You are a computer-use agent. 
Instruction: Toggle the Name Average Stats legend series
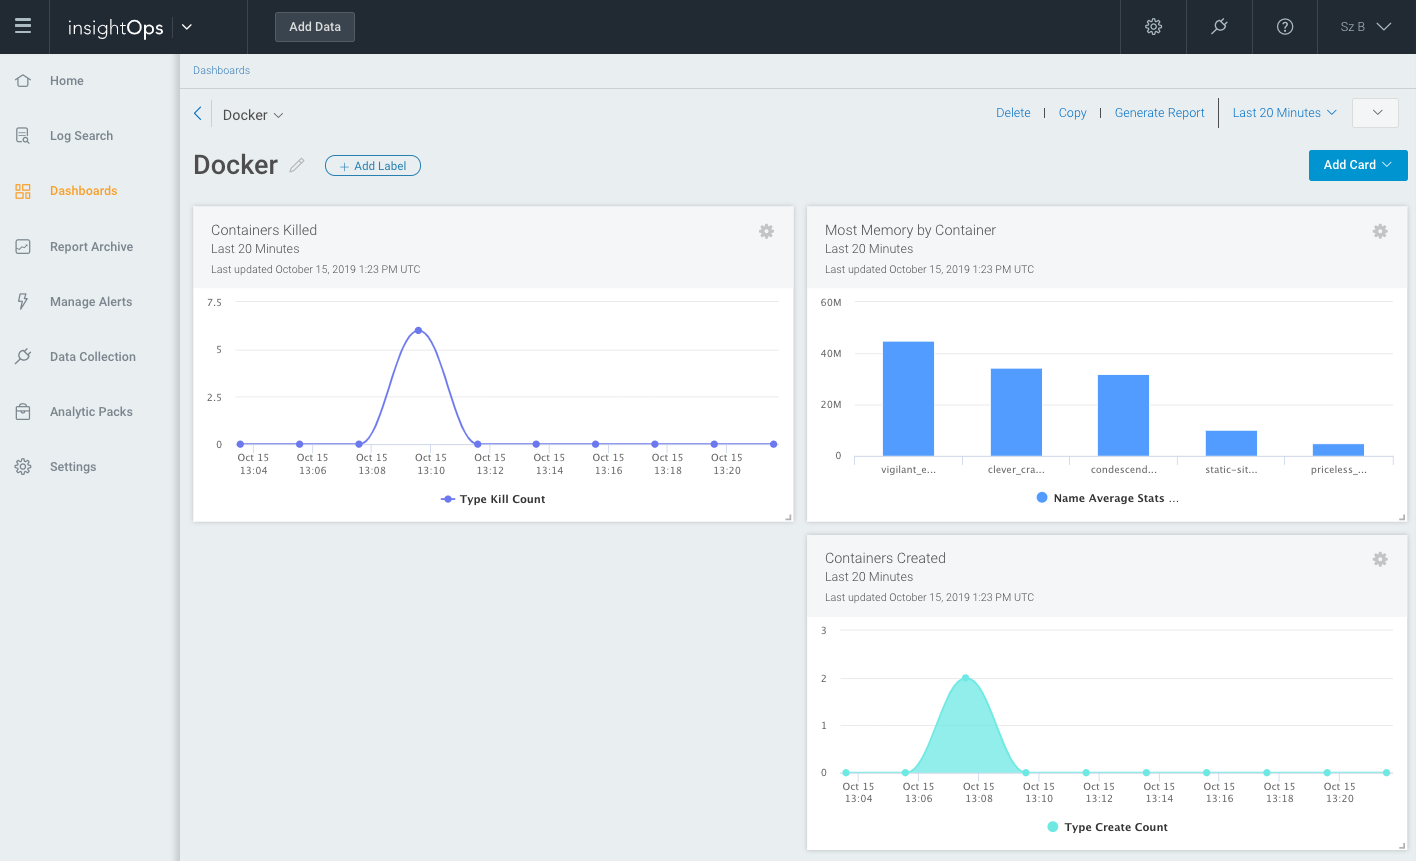(1107, 498)
